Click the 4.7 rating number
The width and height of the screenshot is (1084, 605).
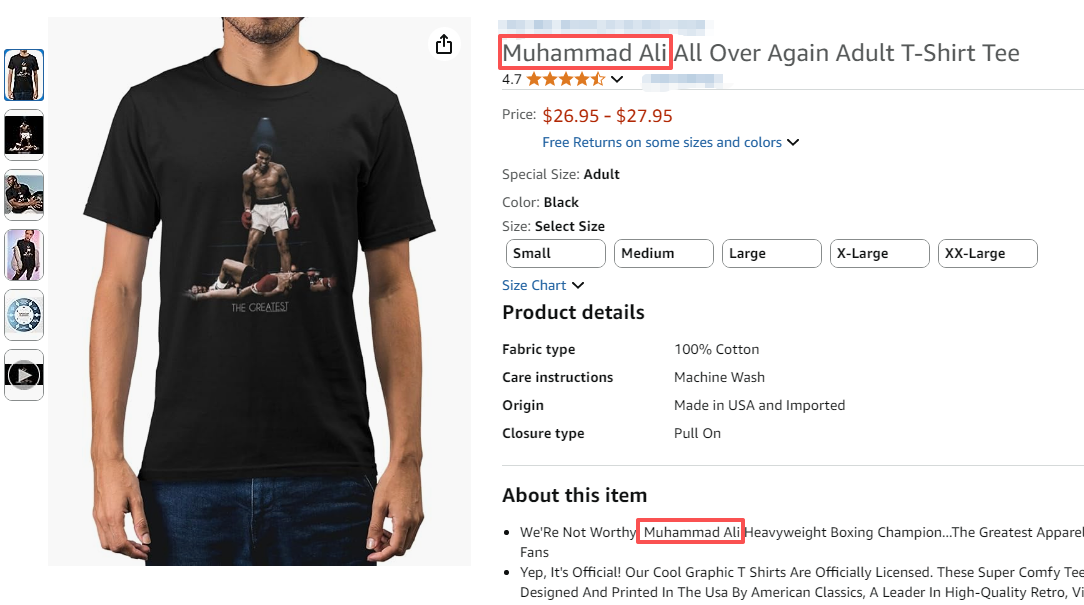[x=512, y=79]
